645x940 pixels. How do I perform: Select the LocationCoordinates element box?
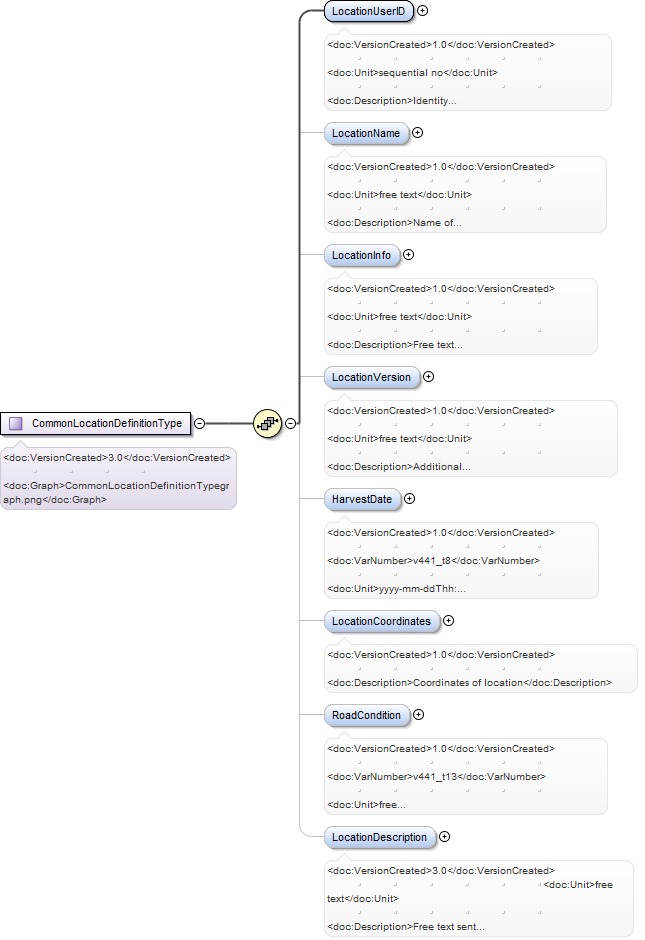pos(382,621)
